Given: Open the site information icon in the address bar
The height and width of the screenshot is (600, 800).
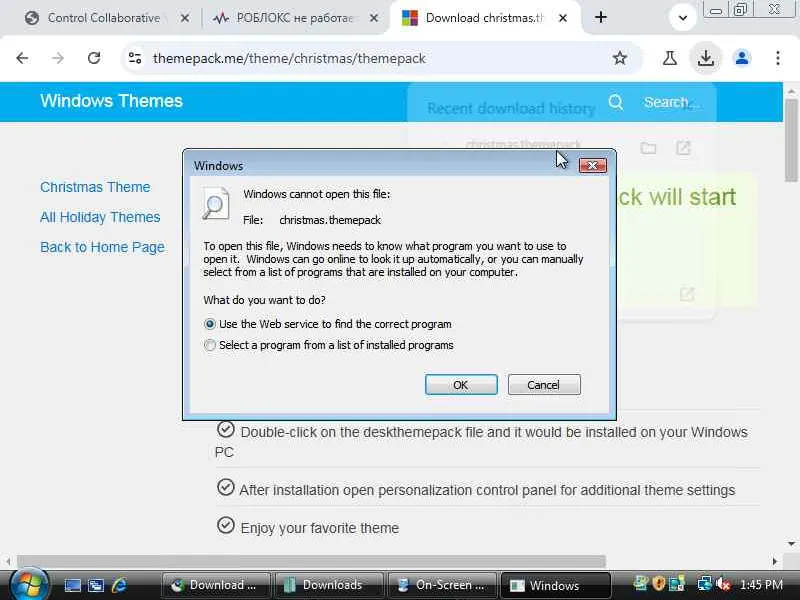Looking at the screenshot, I should click(x=135, y=58).
